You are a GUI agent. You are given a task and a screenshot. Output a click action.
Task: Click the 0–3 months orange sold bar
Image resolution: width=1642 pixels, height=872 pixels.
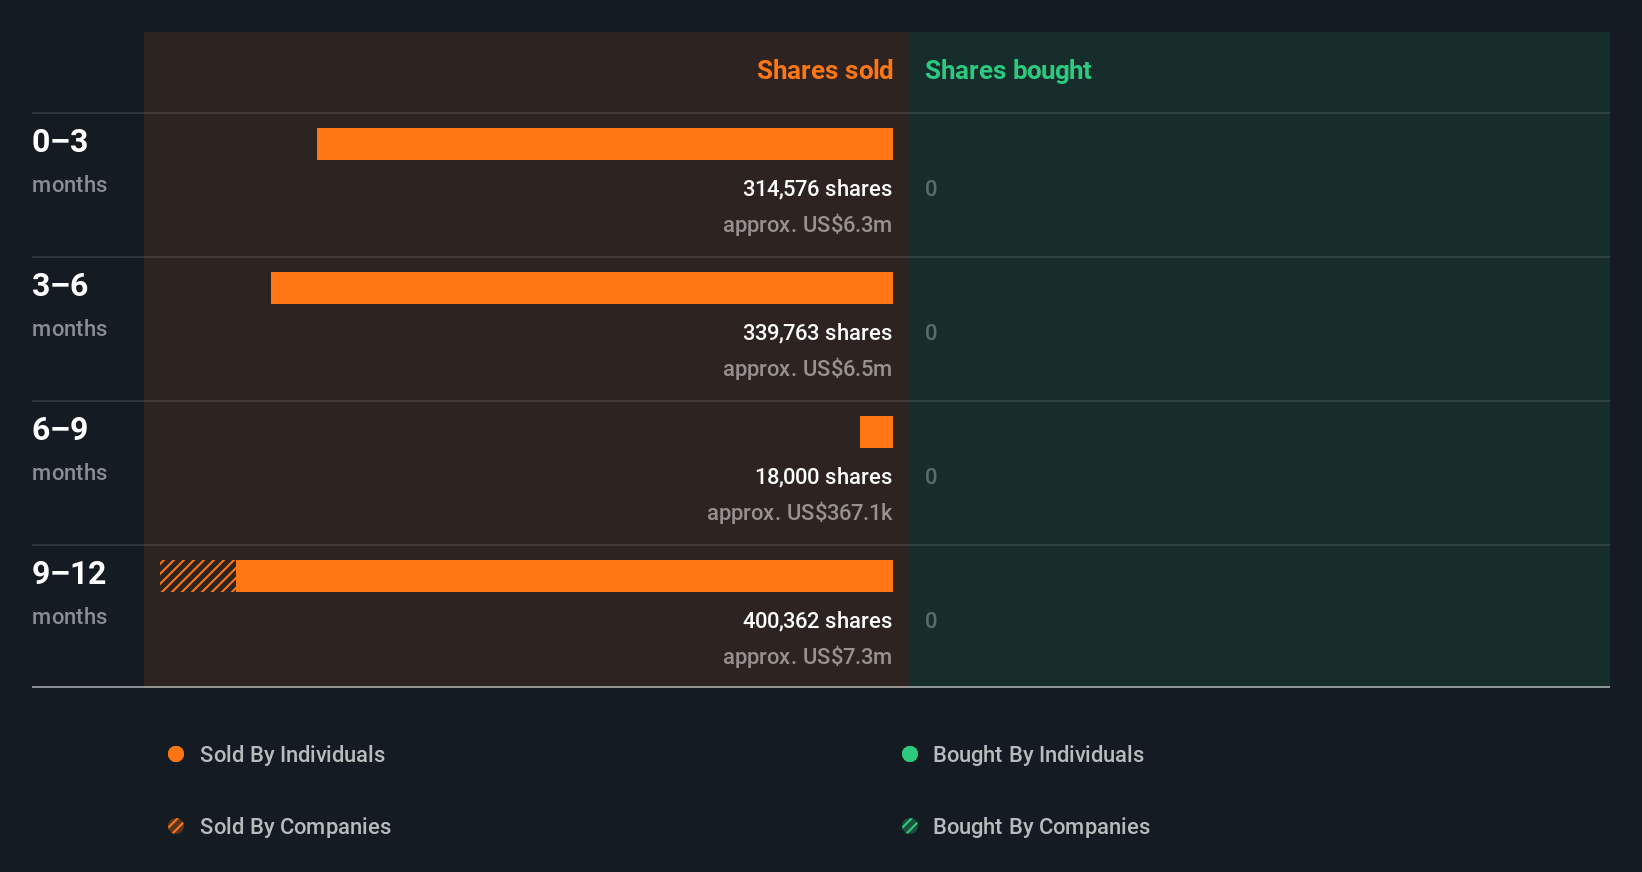[605, 144]
